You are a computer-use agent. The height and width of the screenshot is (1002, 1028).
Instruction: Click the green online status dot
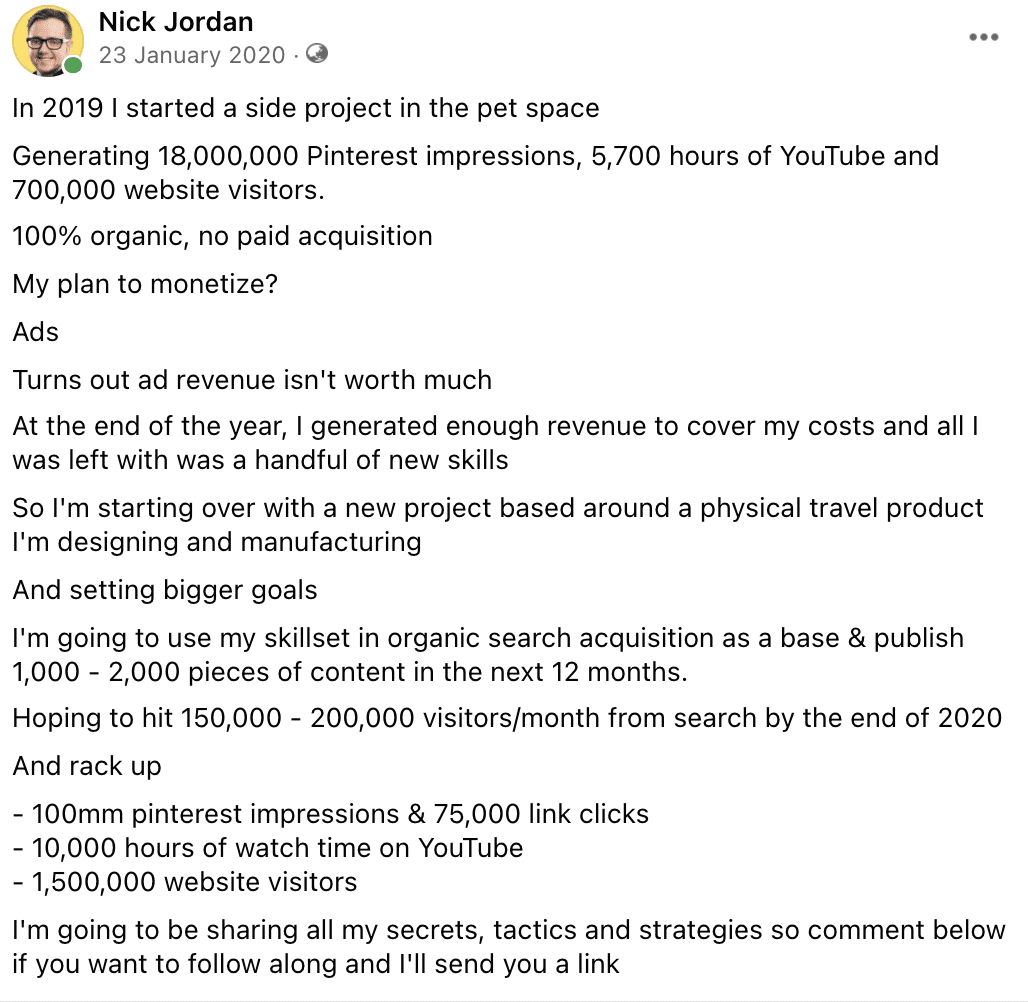73,65
